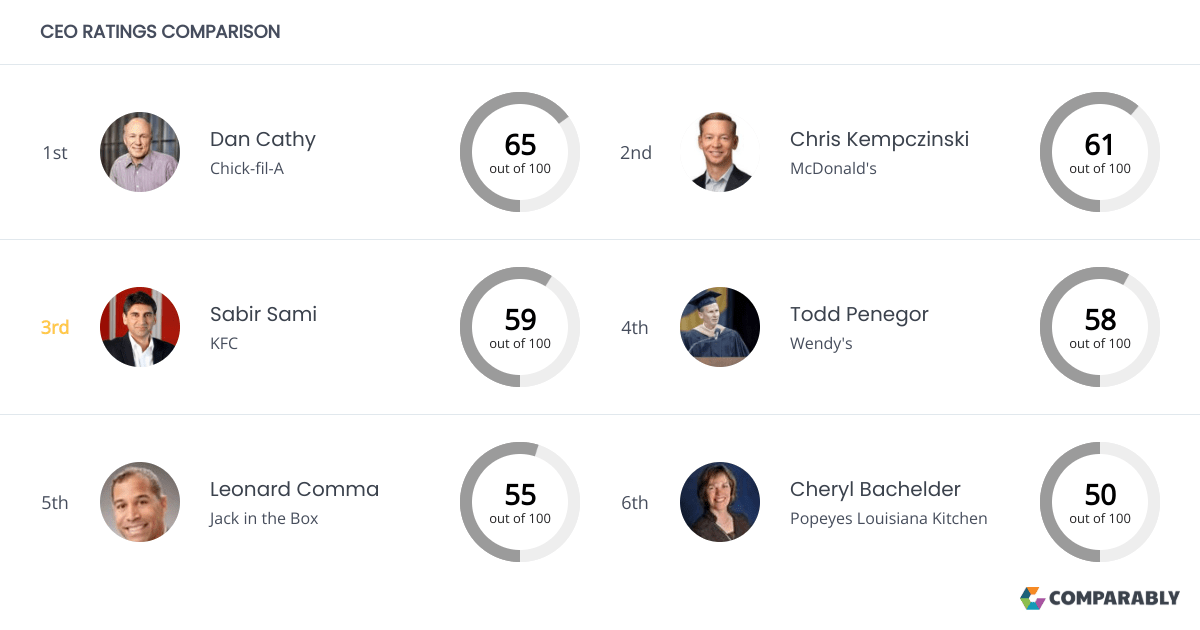1200x630 pixels.
Task: Click Todd Penegor's profile photo
Action: 720,327
